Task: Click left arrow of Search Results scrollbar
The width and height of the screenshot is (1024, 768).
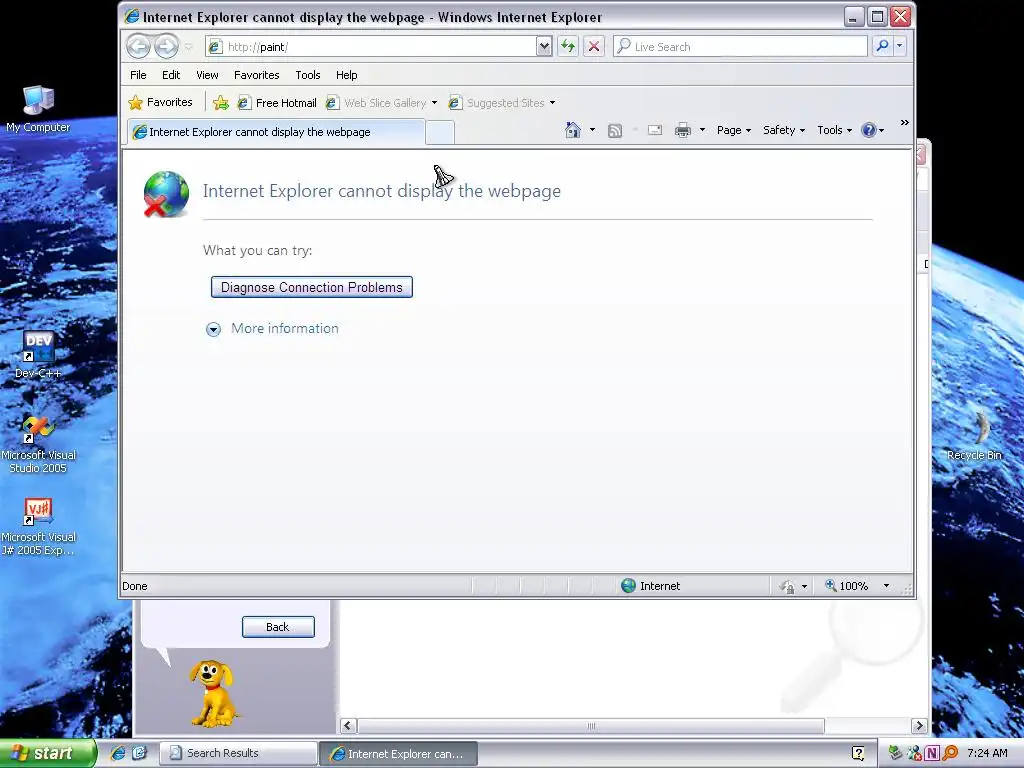Action: (x=348, y=726)
